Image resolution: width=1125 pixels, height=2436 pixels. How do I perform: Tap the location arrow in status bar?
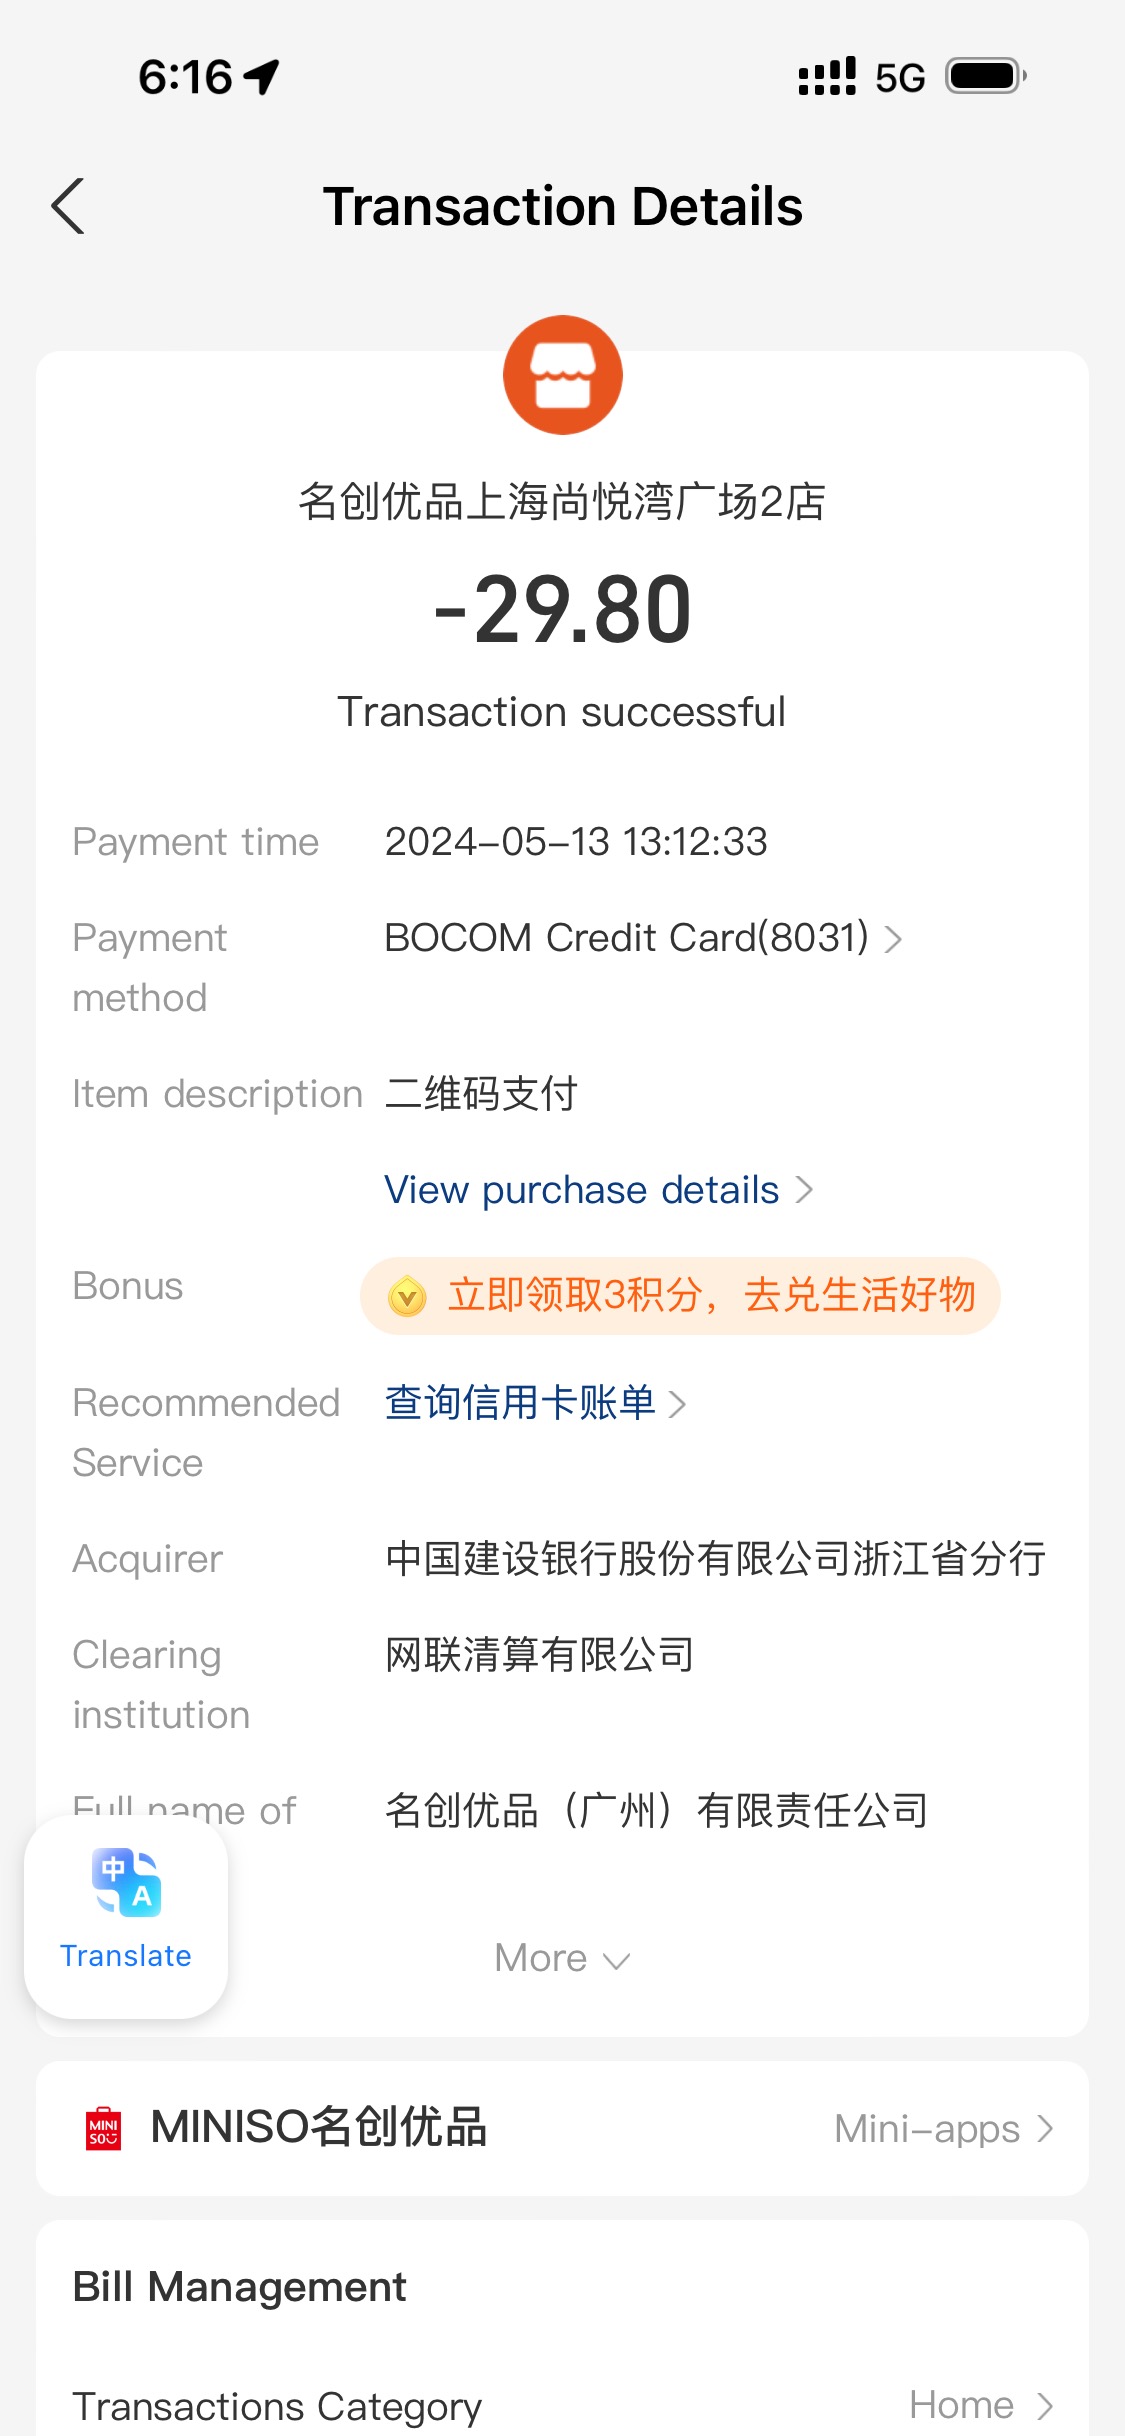(x=262, y=77)
